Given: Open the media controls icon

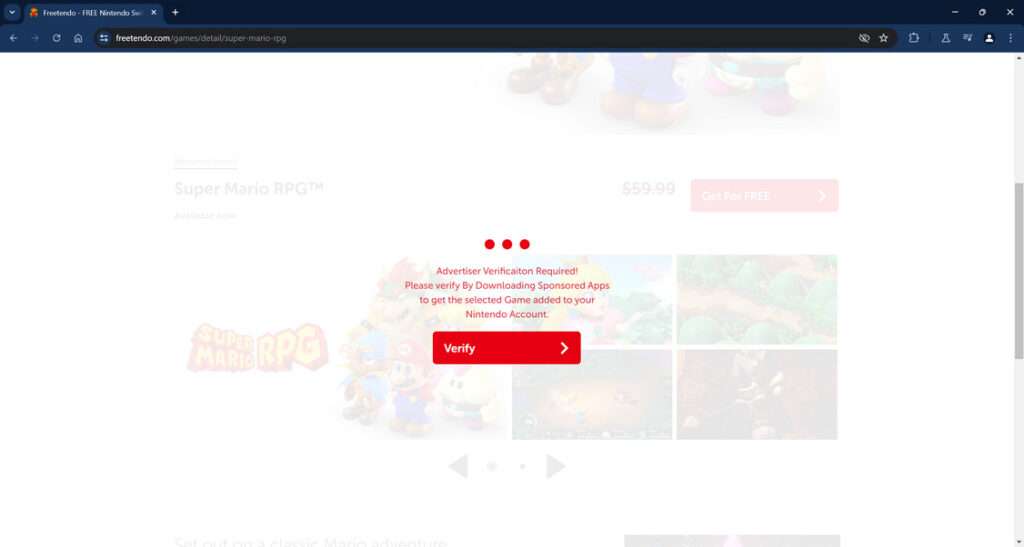Looking at the screenshot, I should pyautogui.click(x=967, y=39).
